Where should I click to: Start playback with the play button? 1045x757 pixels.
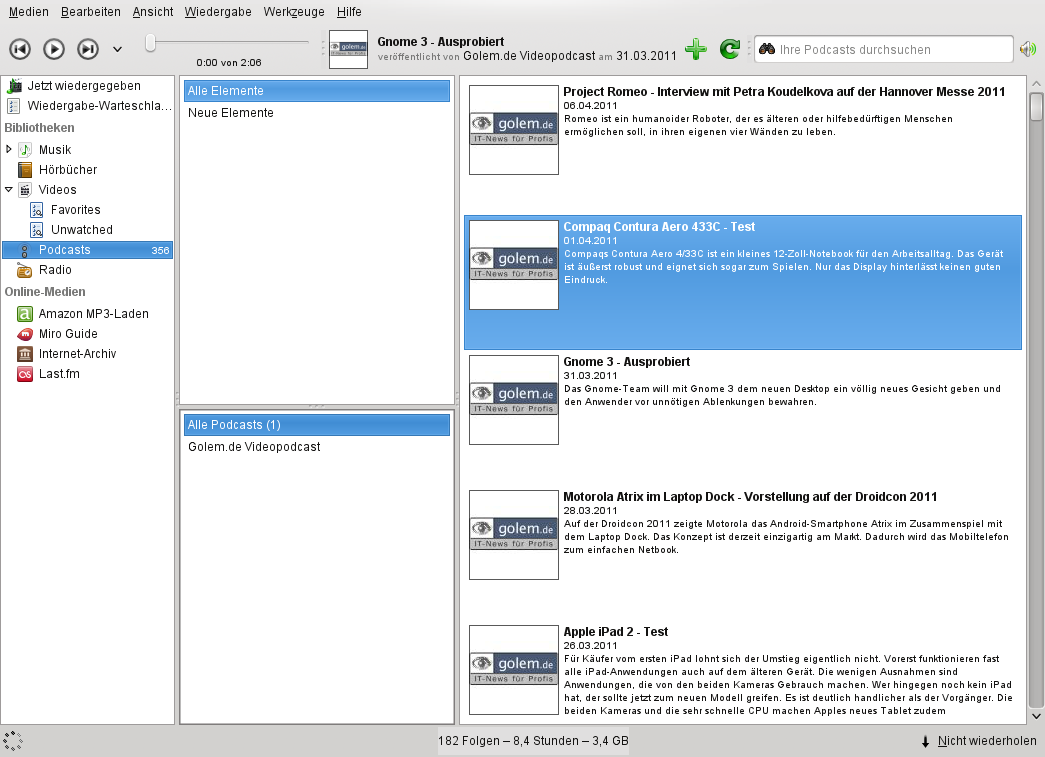[54, 49]
